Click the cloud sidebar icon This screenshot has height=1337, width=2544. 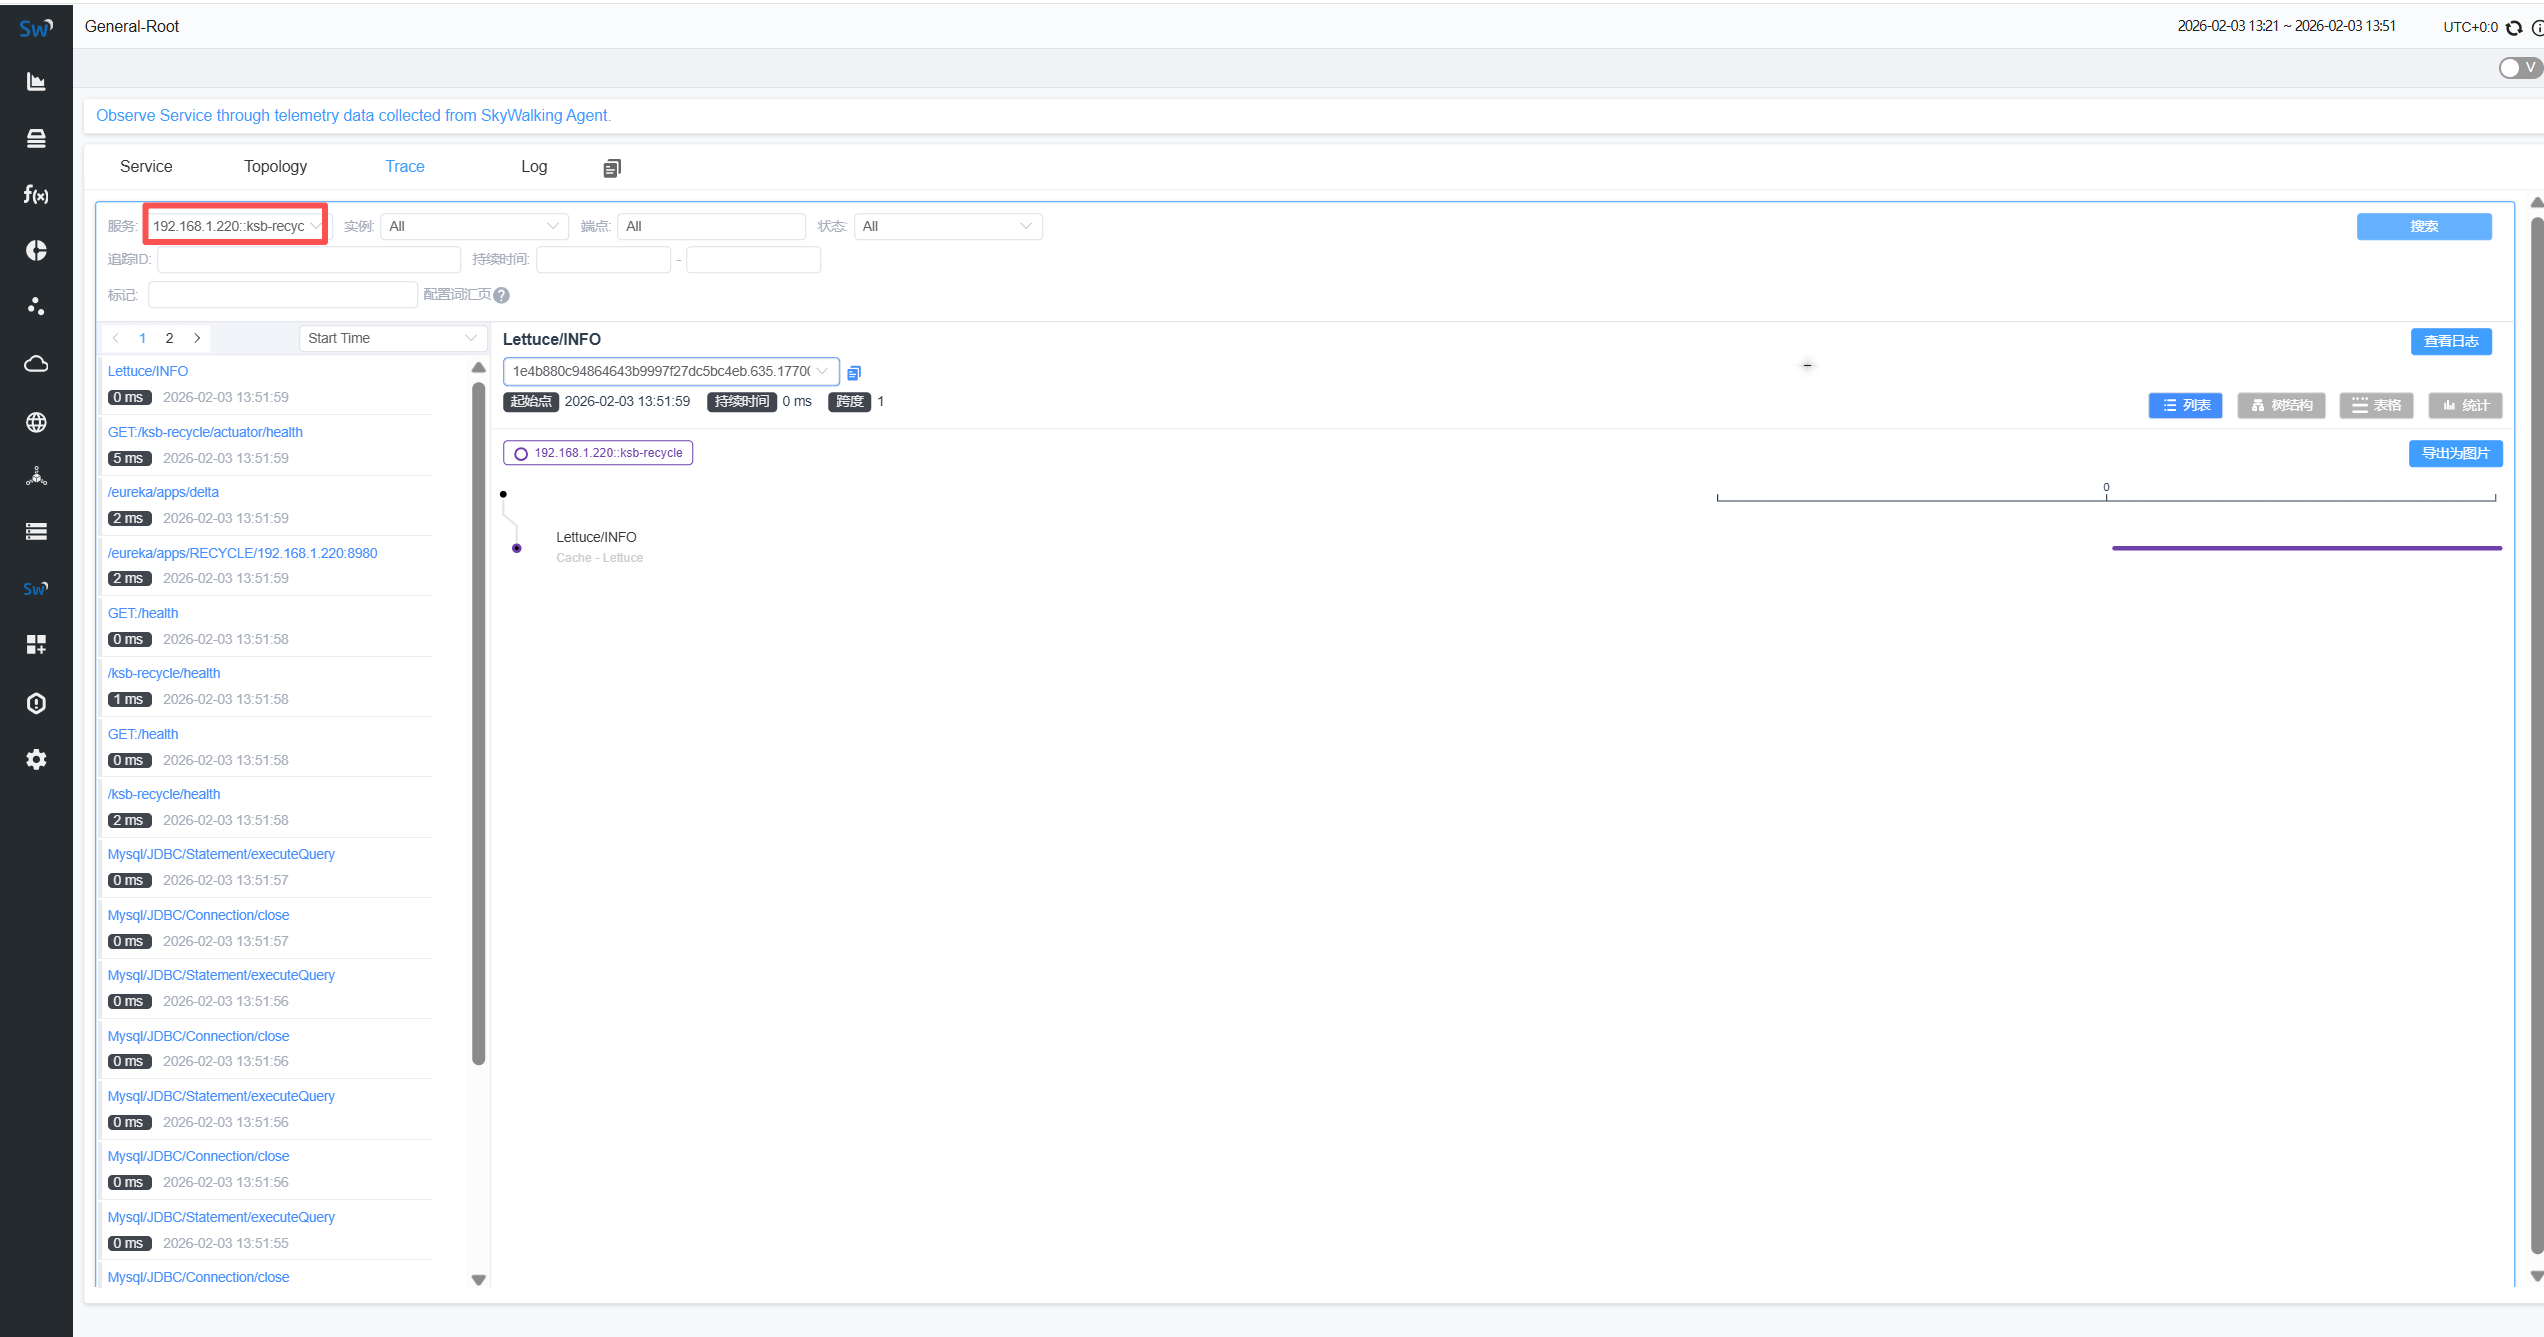pyautogui.click(x=36, y=364)
